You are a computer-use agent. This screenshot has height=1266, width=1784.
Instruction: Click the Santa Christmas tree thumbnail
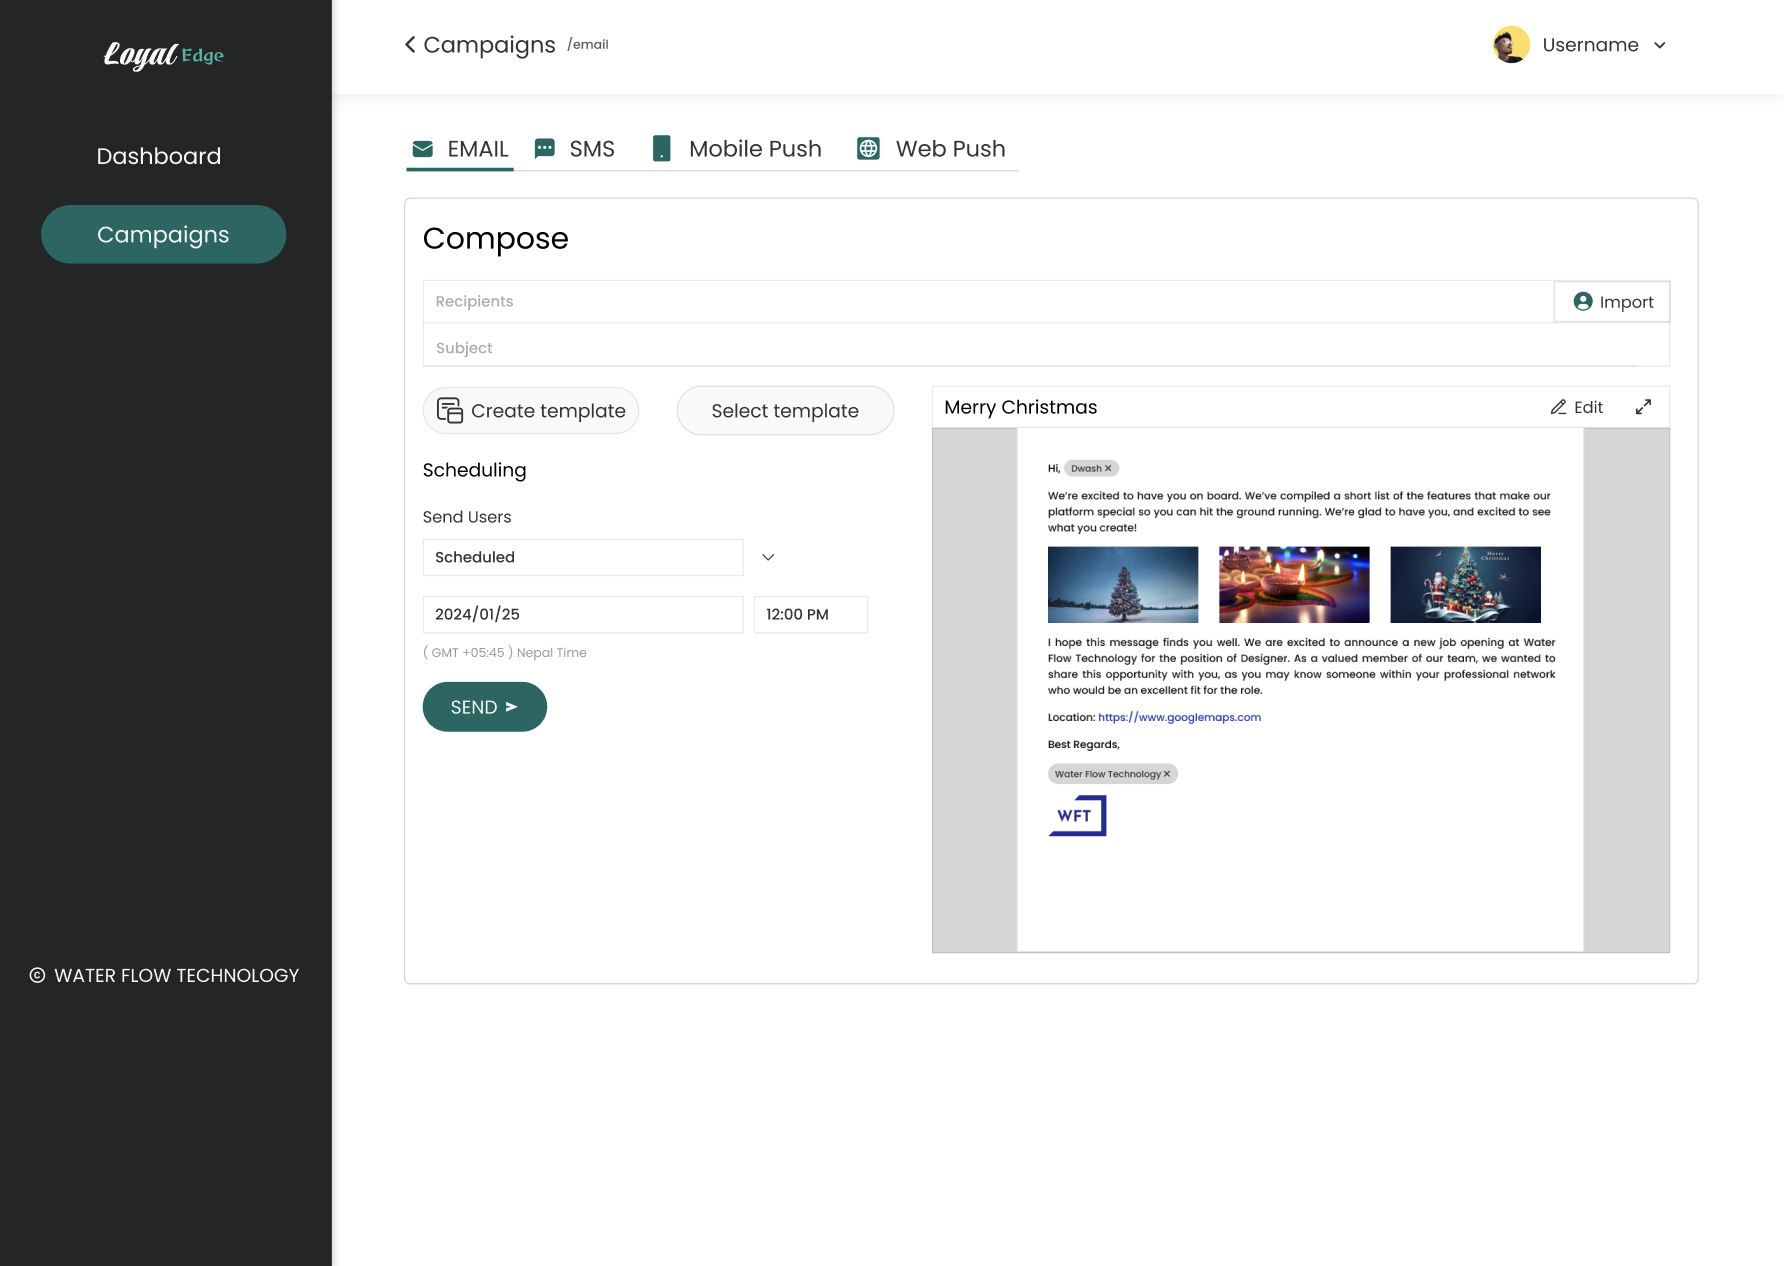click(1465, 584)
